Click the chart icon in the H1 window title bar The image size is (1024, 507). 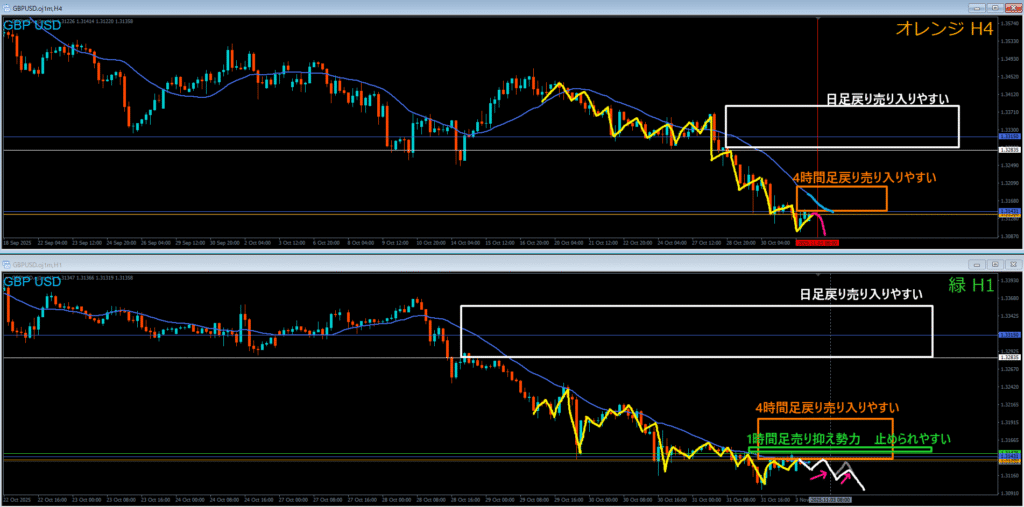click(6, 265)
